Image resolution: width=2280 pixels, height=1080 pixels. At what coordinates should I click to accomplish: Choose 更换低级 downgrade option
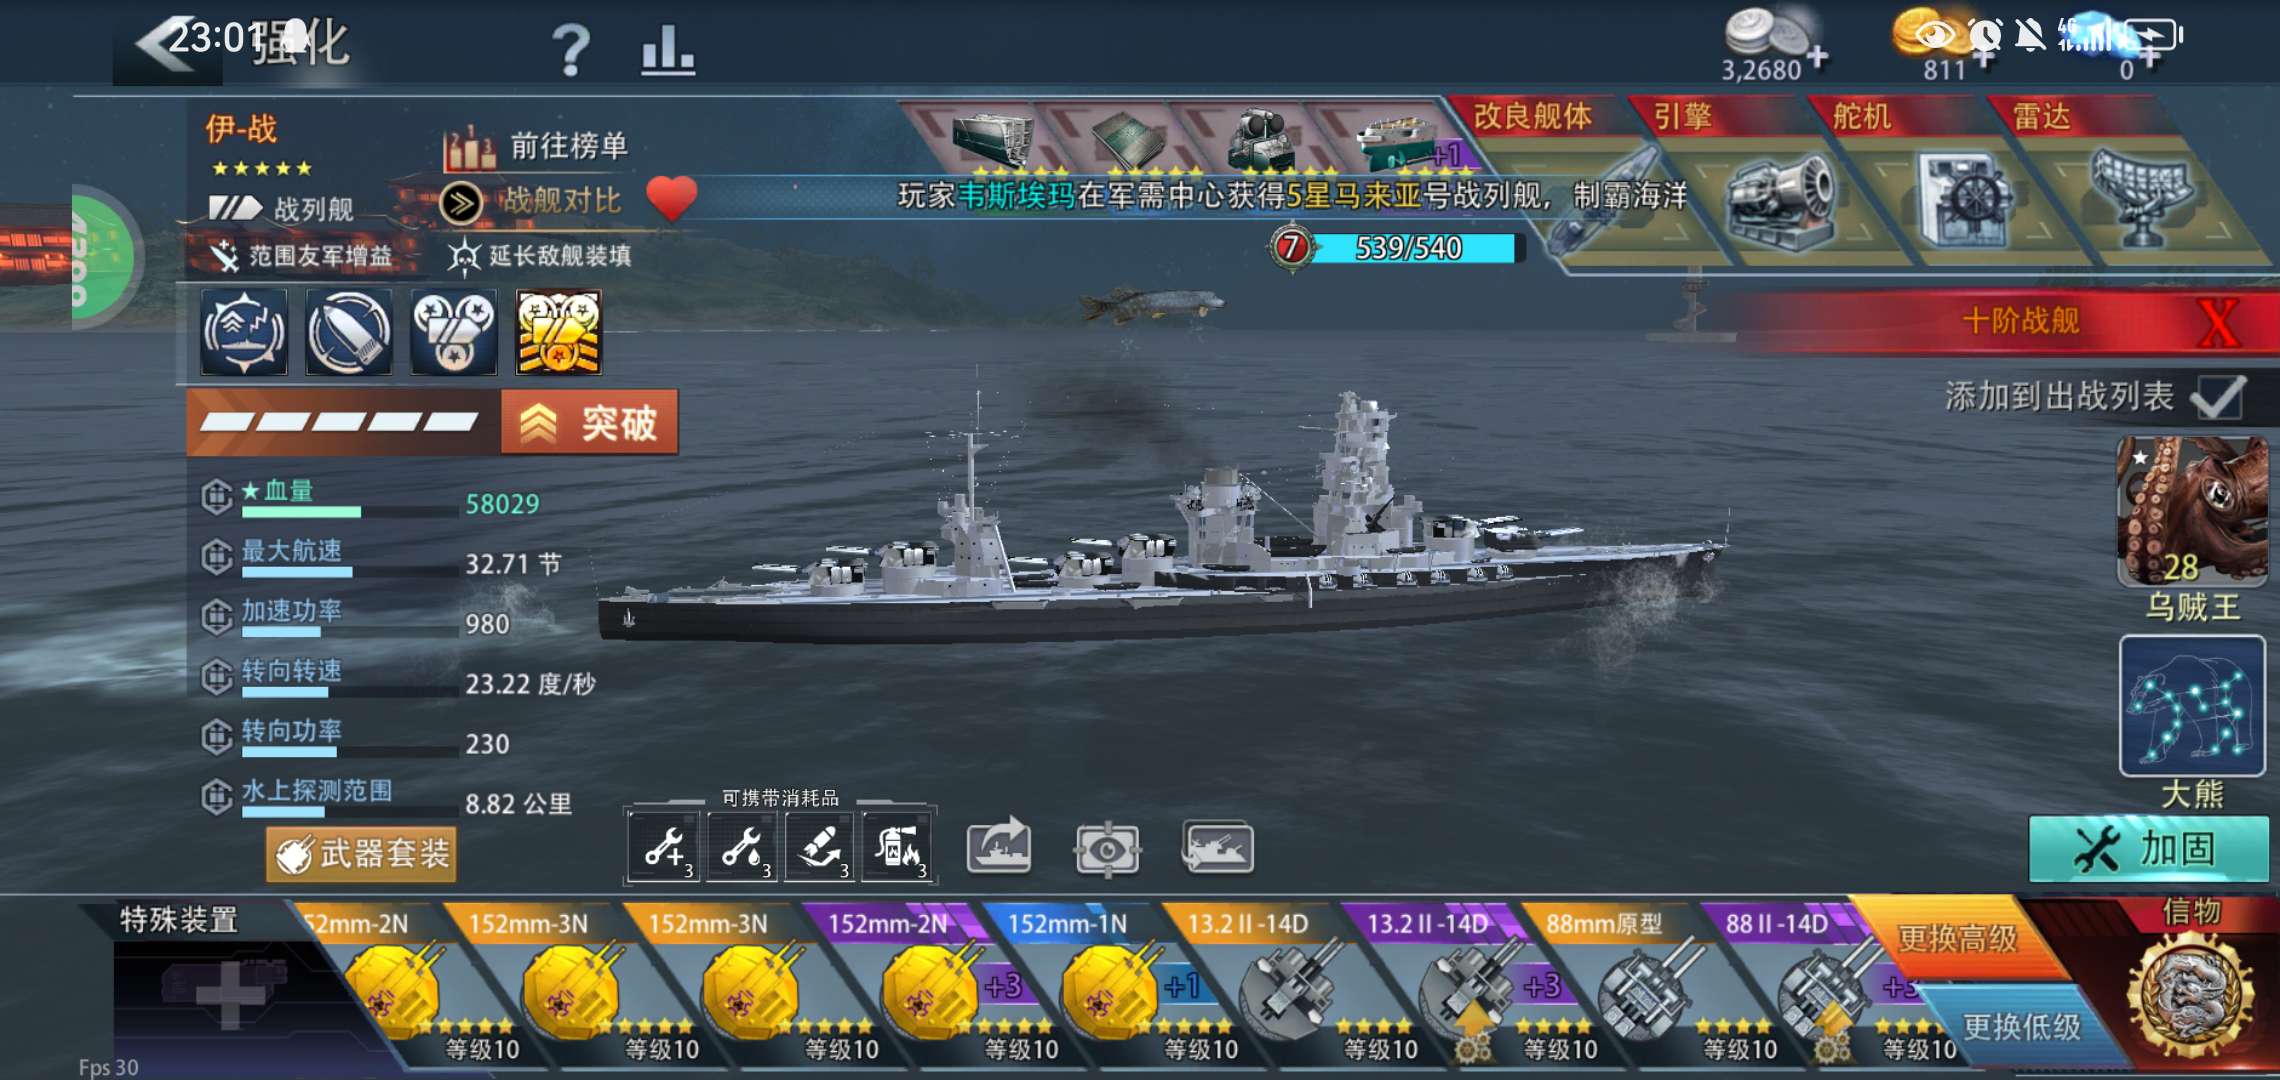click(2020, 1026)
